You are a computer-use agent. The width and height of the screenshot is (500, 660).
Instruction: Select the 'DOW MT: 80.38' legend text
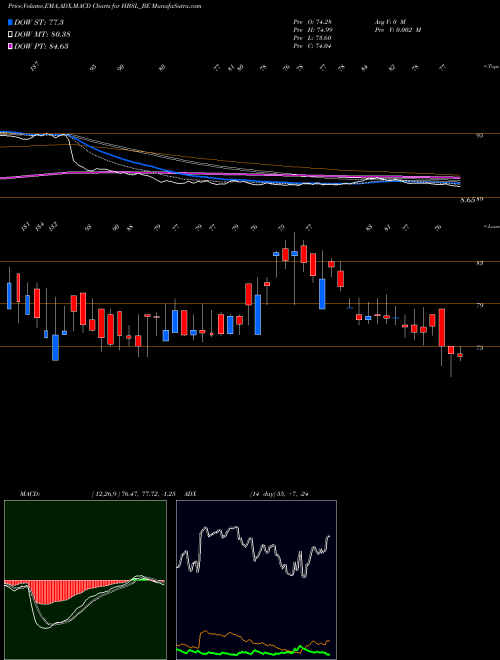click(x=42, y=35)
